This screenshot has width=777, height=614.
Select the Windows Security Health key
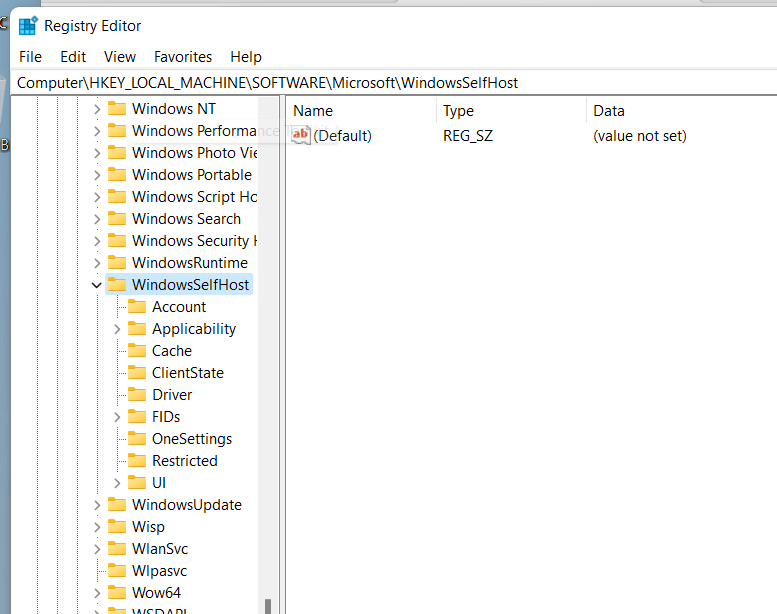tap(194, 241)
